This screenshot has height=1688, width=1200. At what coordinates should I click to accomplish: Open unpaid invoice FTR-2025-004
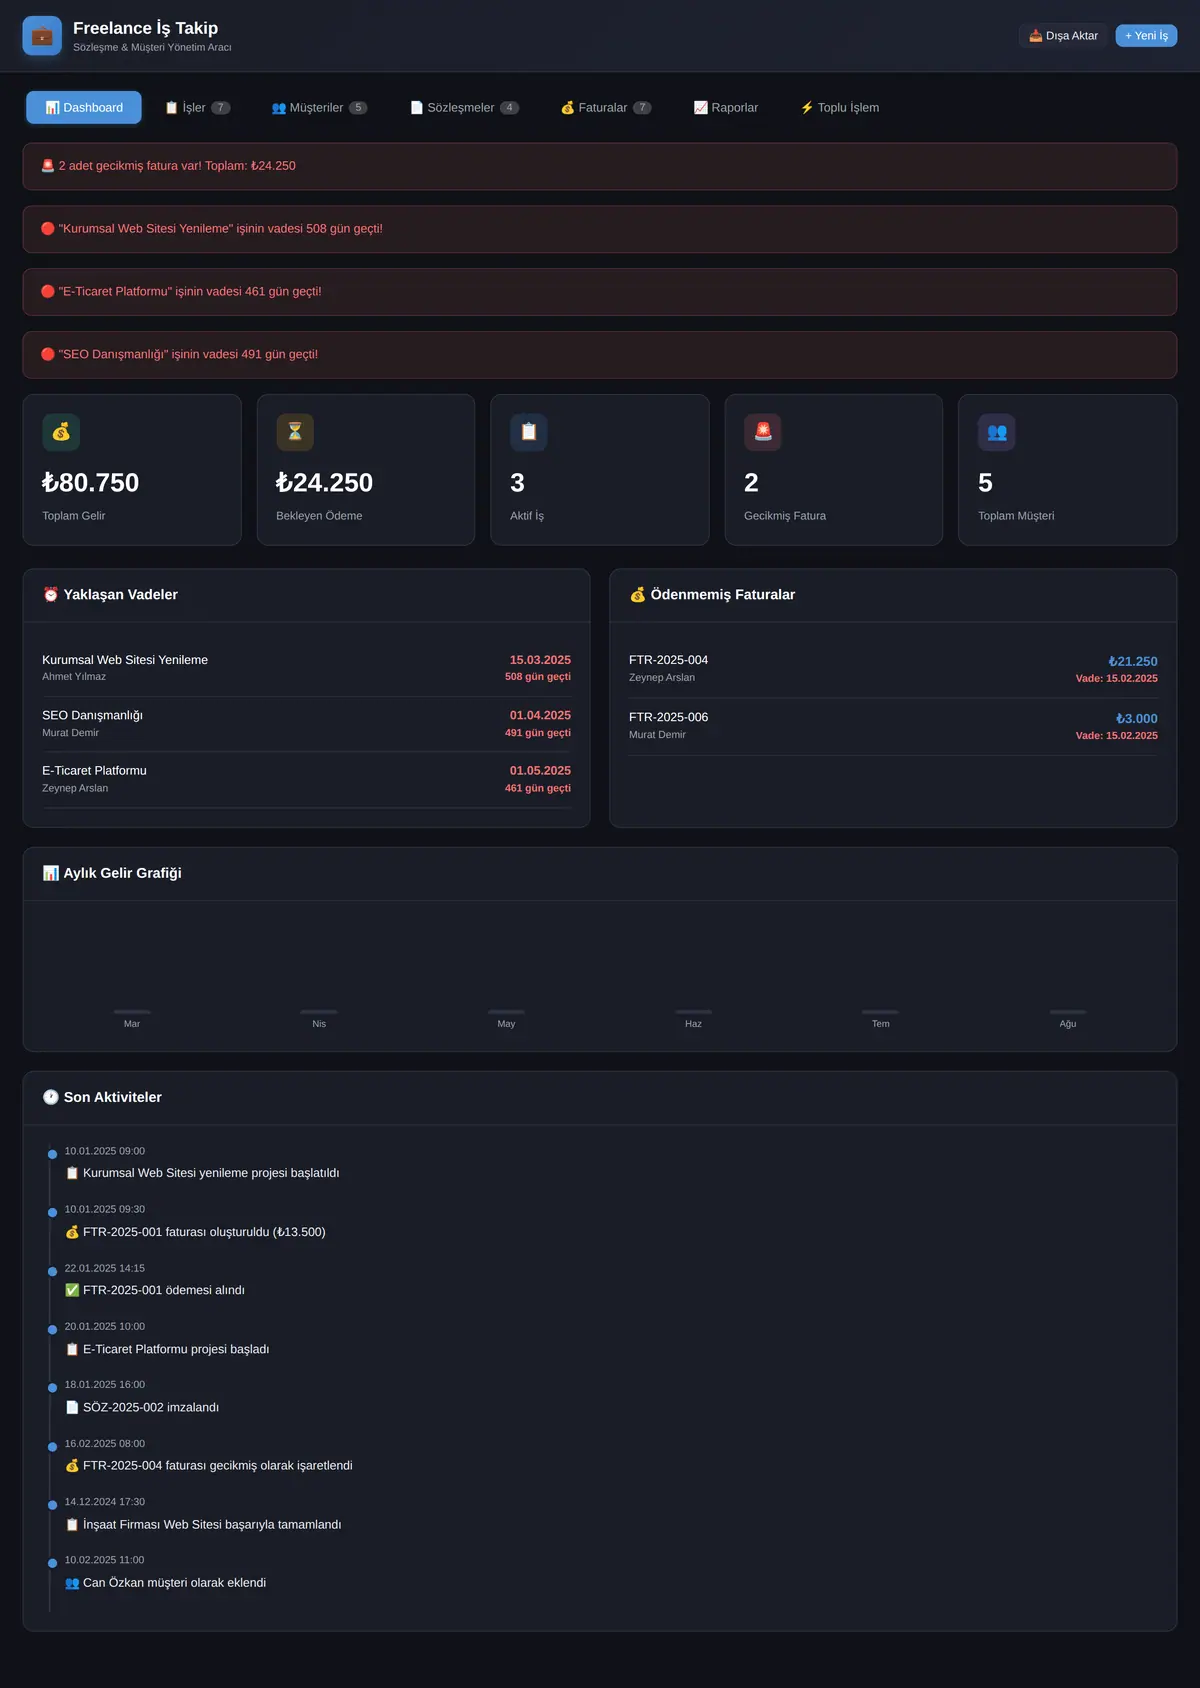pyautogui.click(x=893, y=669)
